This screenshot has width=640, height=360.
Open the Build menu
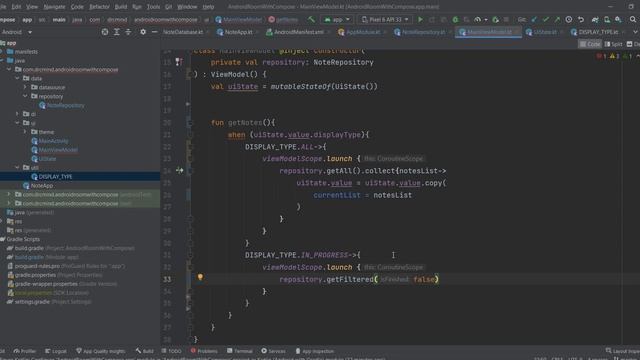121,7
